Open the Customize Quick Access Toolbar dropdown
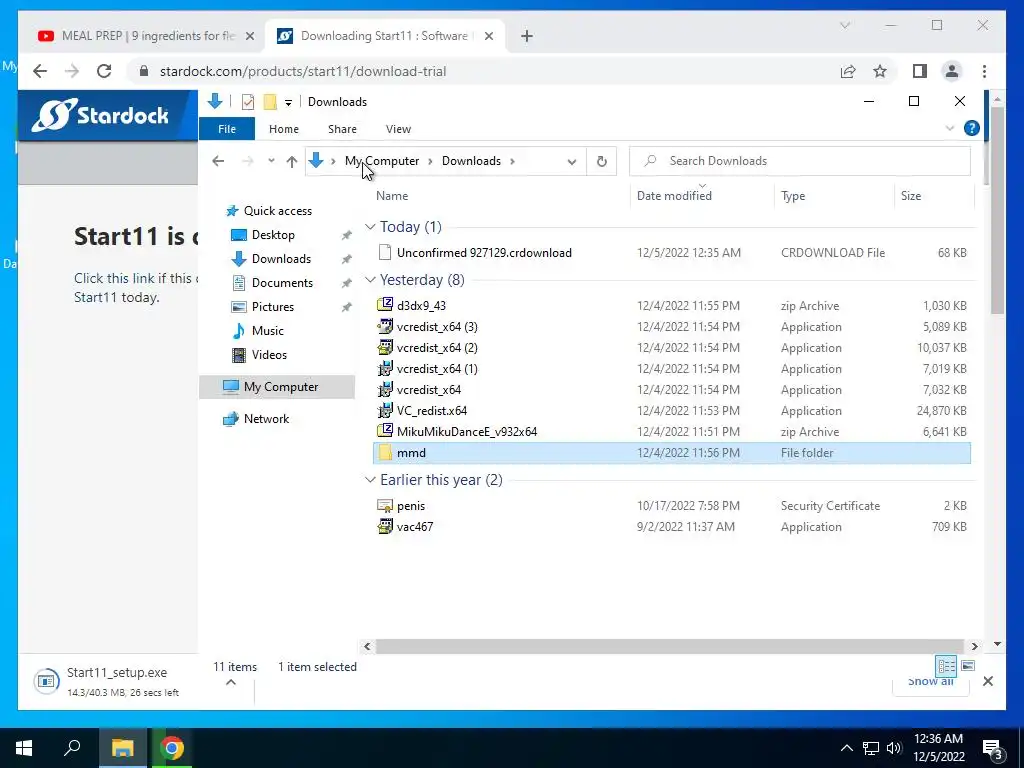This screenshot has width=1024, height=768. (x=288, y=103)
